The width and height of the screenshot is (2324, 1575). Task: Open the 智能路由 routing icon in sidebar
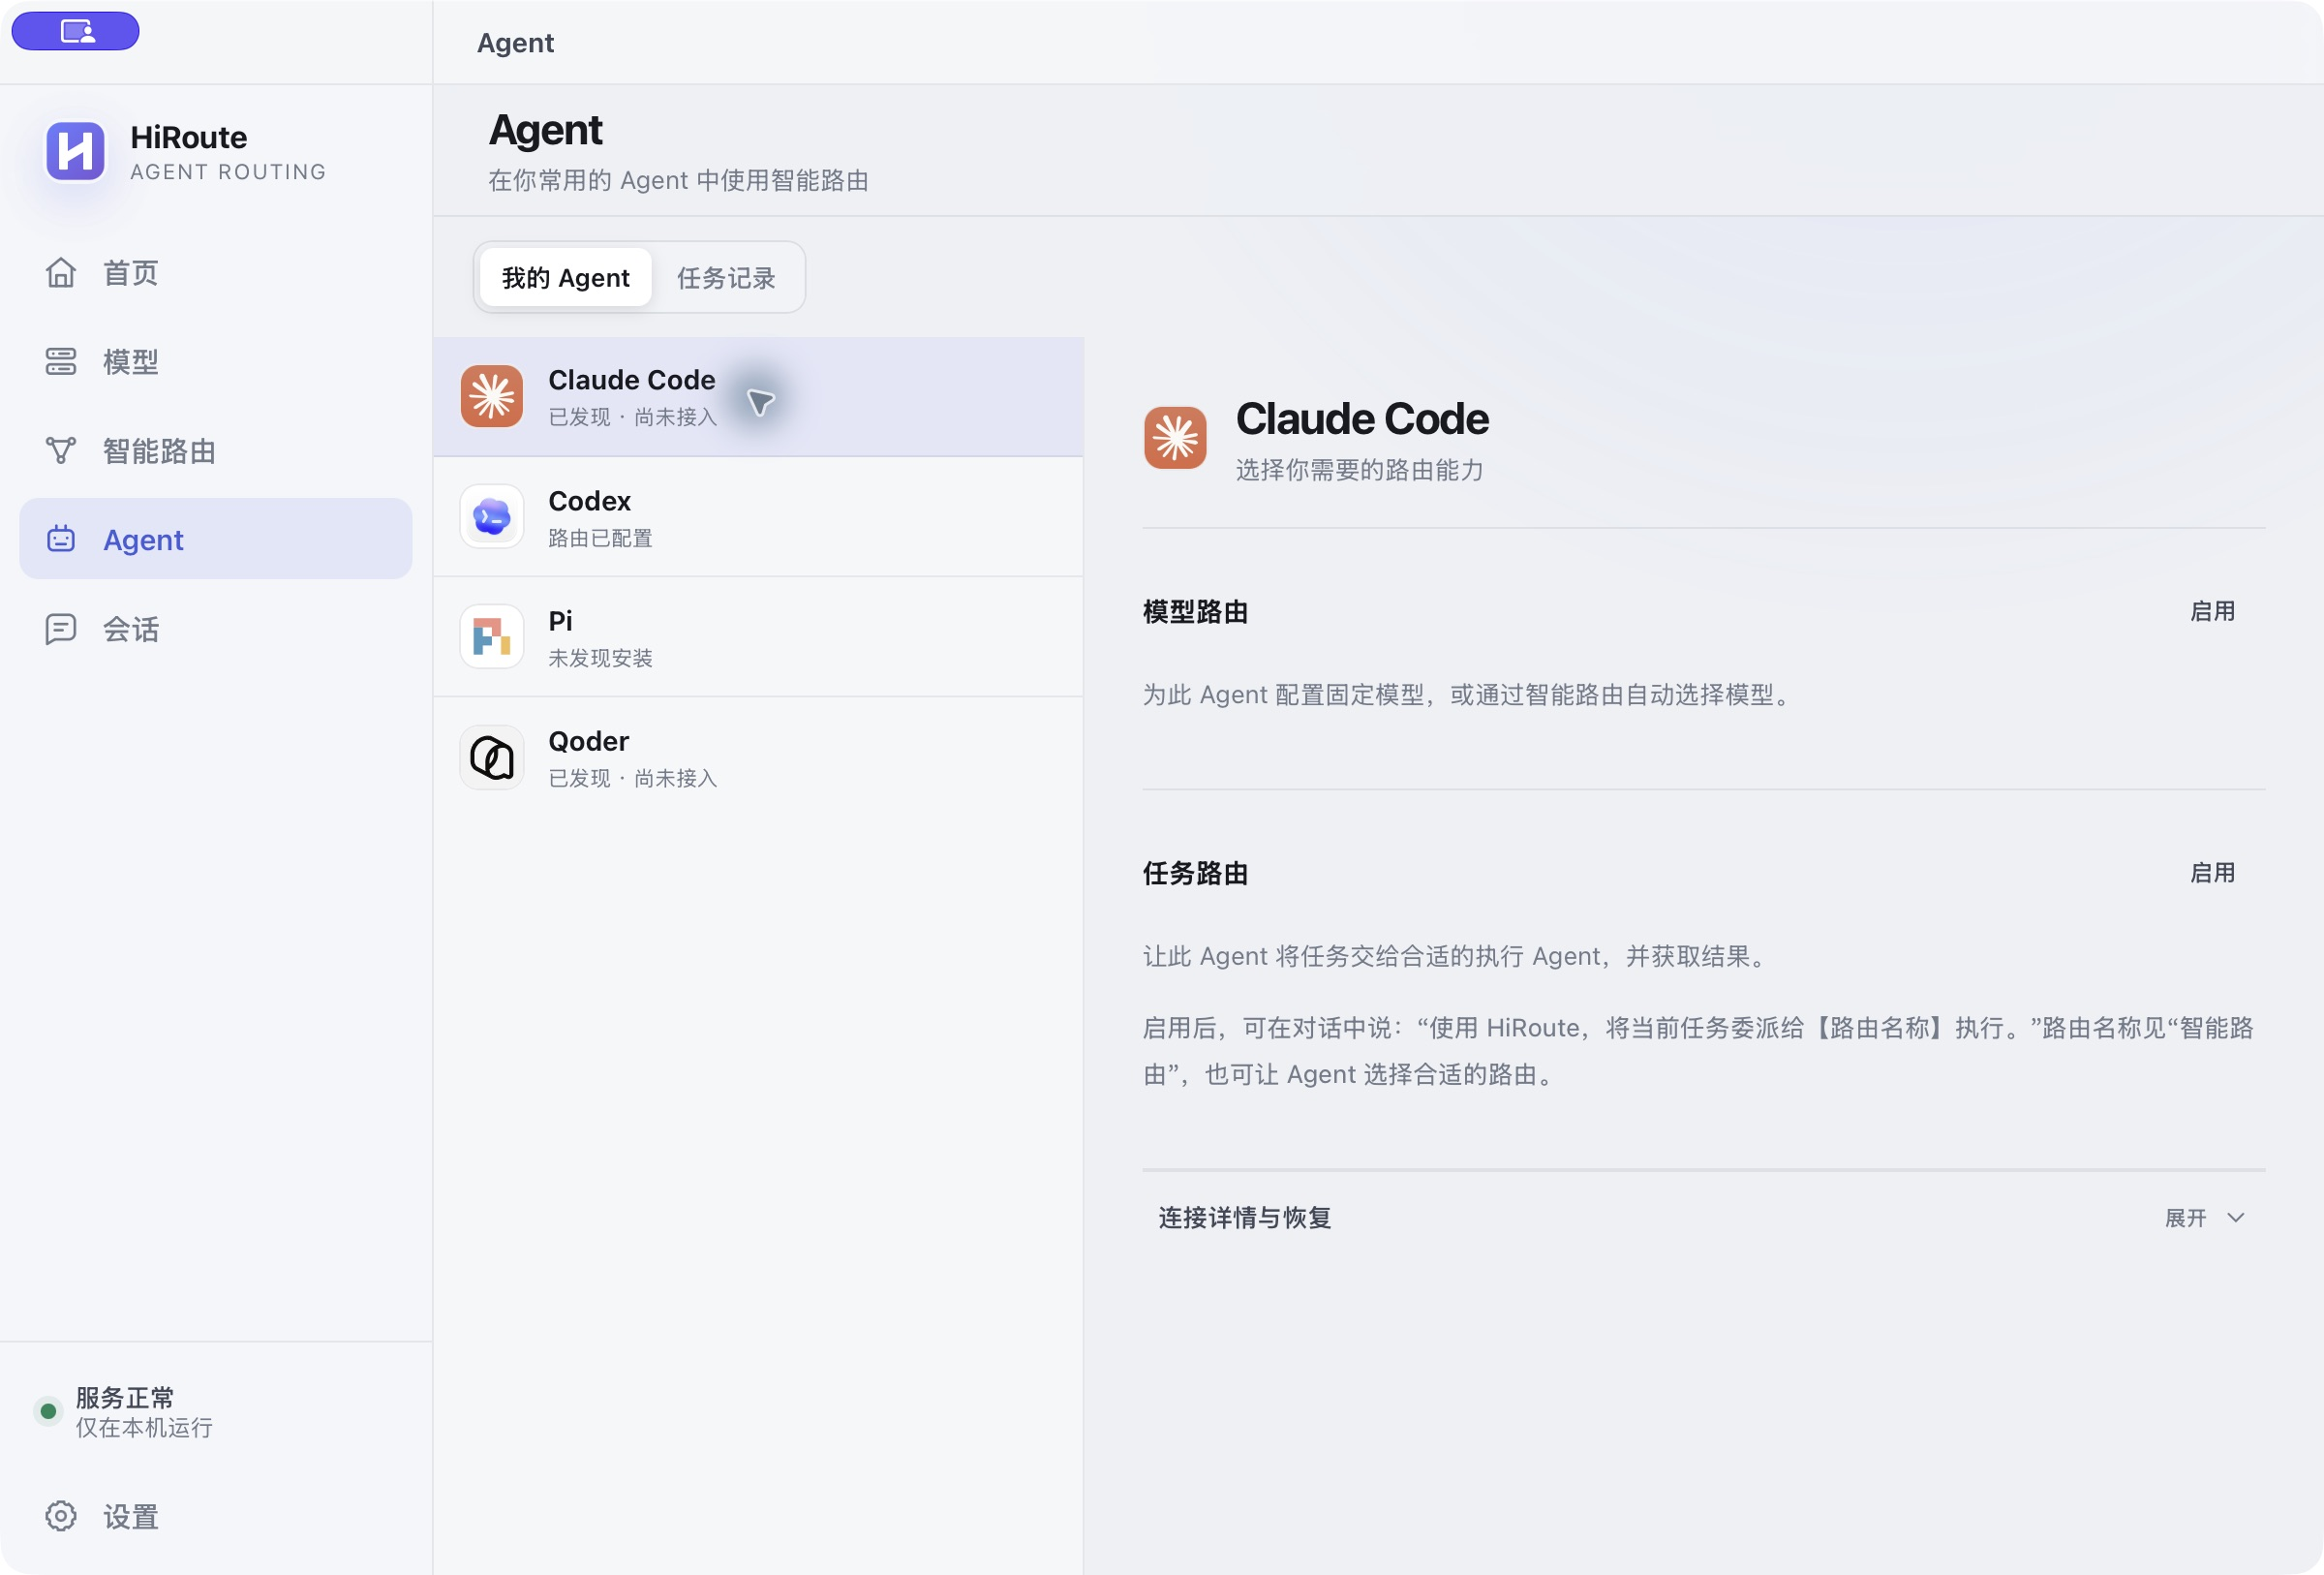point(61,450)
